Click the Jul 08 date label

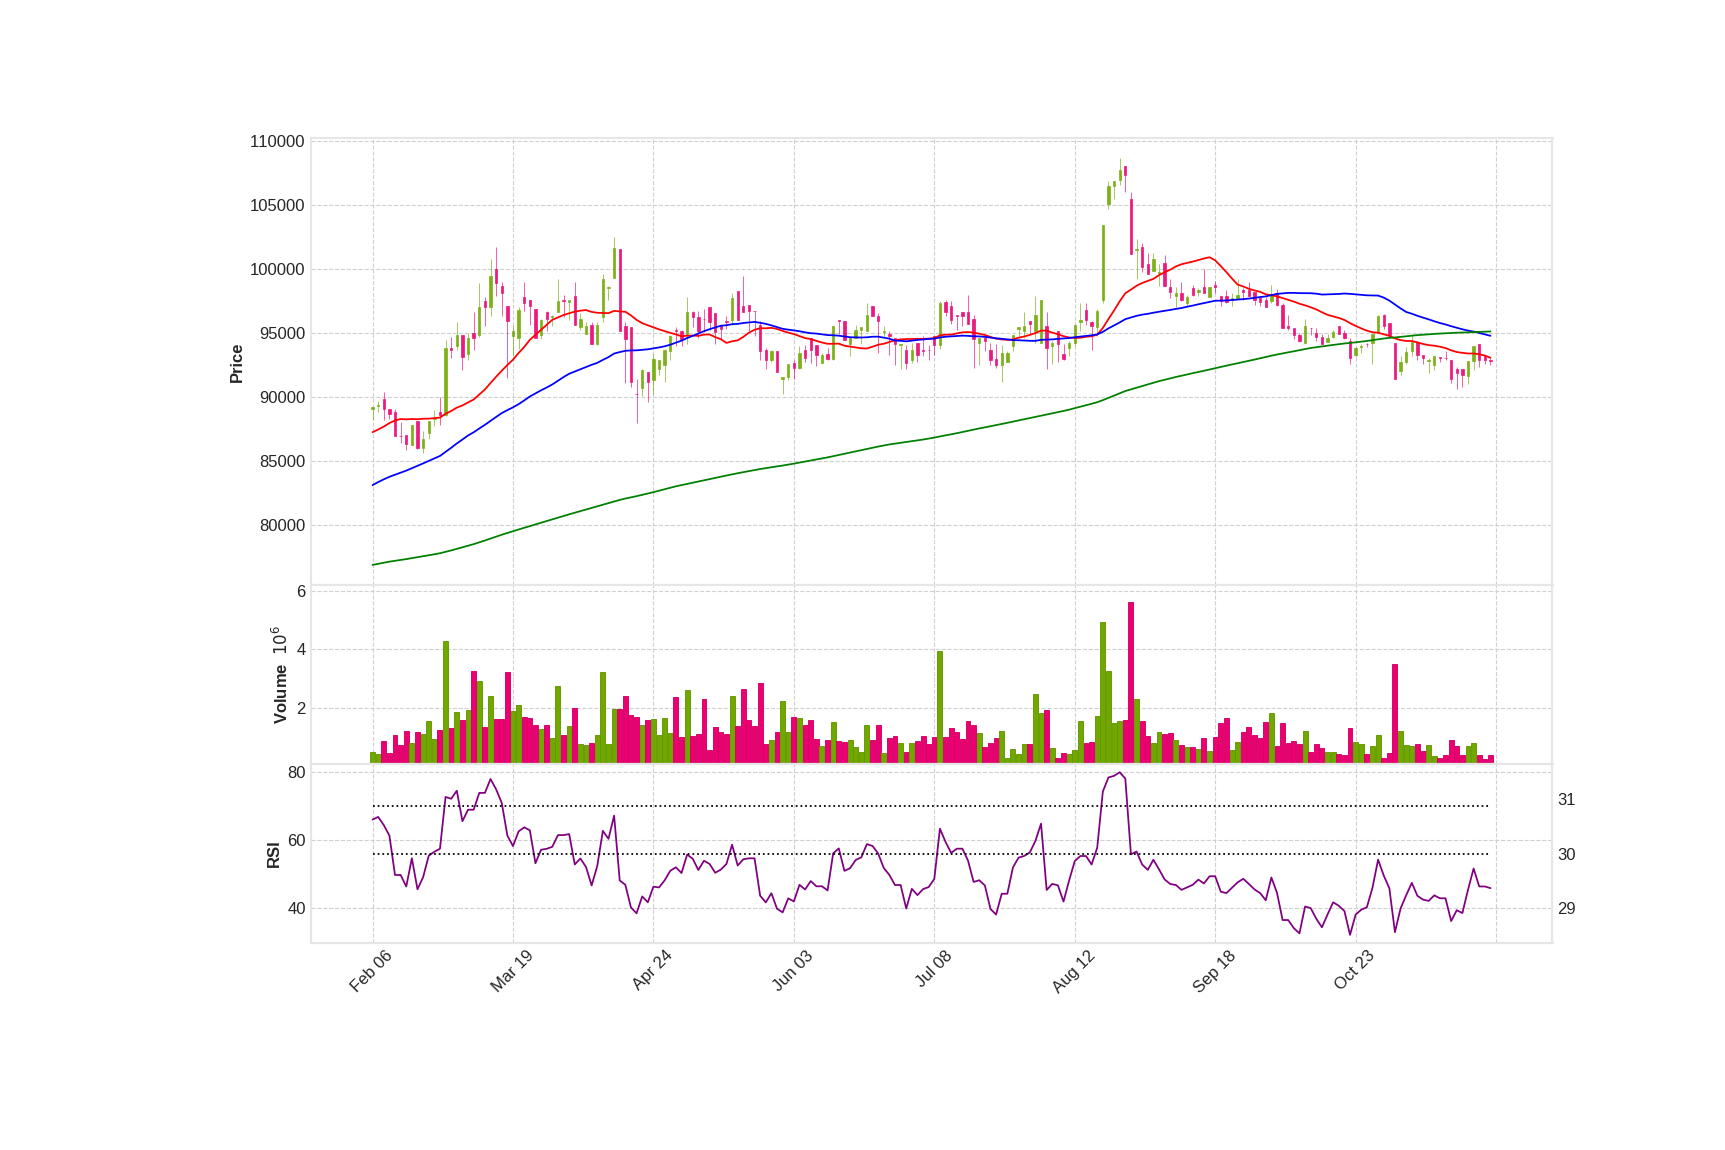pos(933,970)
